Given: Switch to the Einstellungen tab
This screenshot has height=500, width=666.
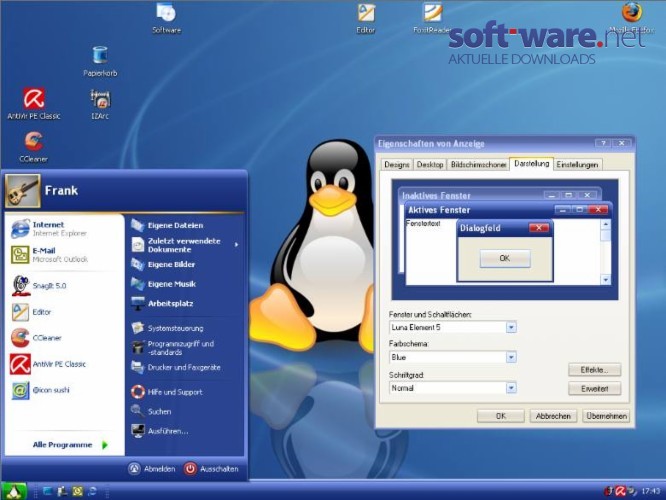Looking at the screenshot, I should 577,164.
